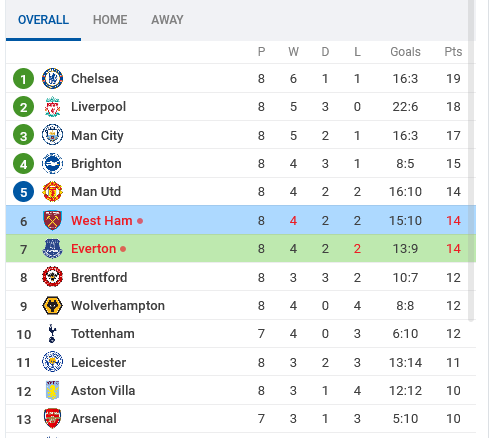Click the Tottenham cockerel crest
The height and width of the screenshot is (438, 489).
coord(52,334)
